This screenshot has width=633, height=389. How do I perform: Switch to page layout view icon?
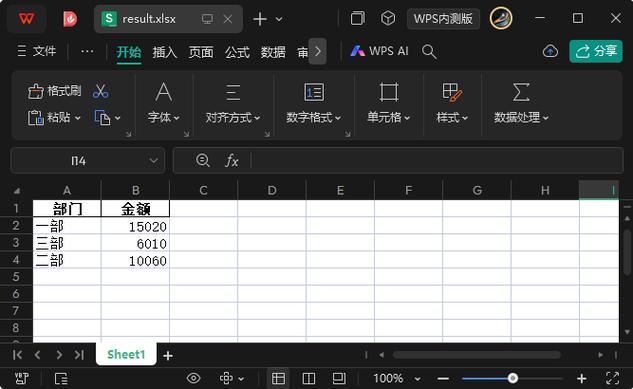click(339, 378)
